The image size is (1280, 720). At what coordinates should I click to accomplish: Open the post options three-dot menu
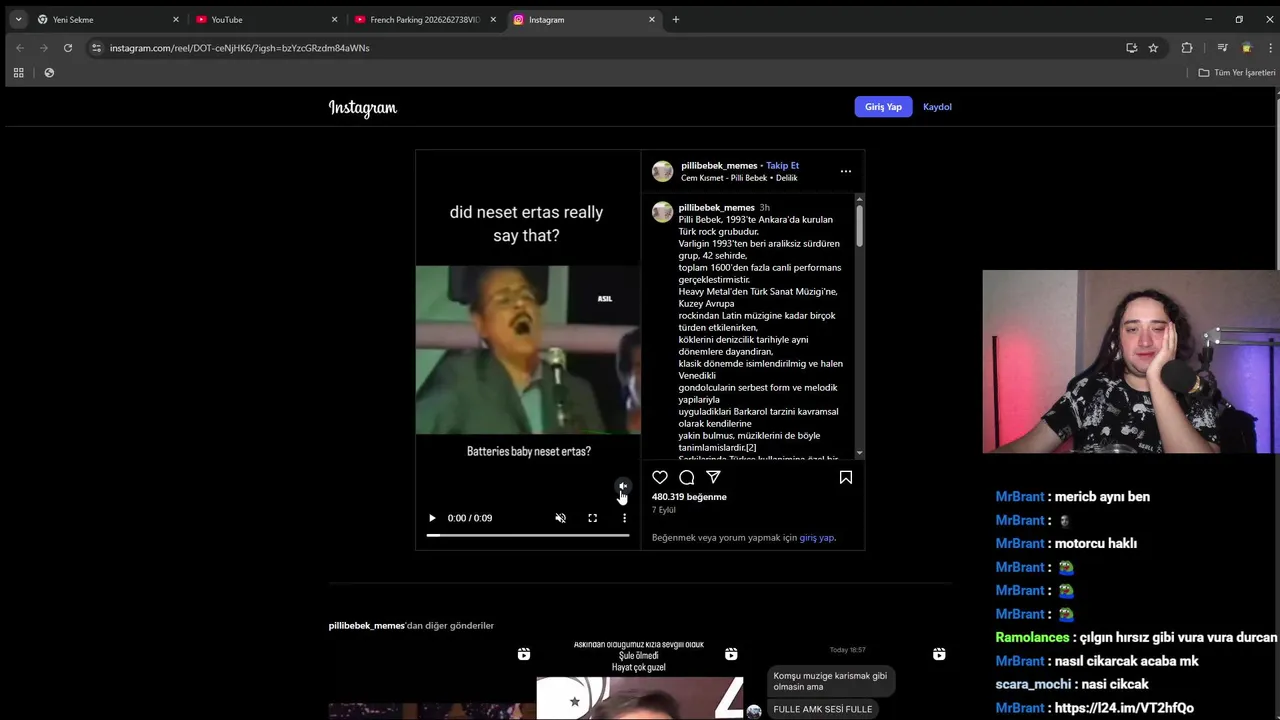click(x=845, y=171)
